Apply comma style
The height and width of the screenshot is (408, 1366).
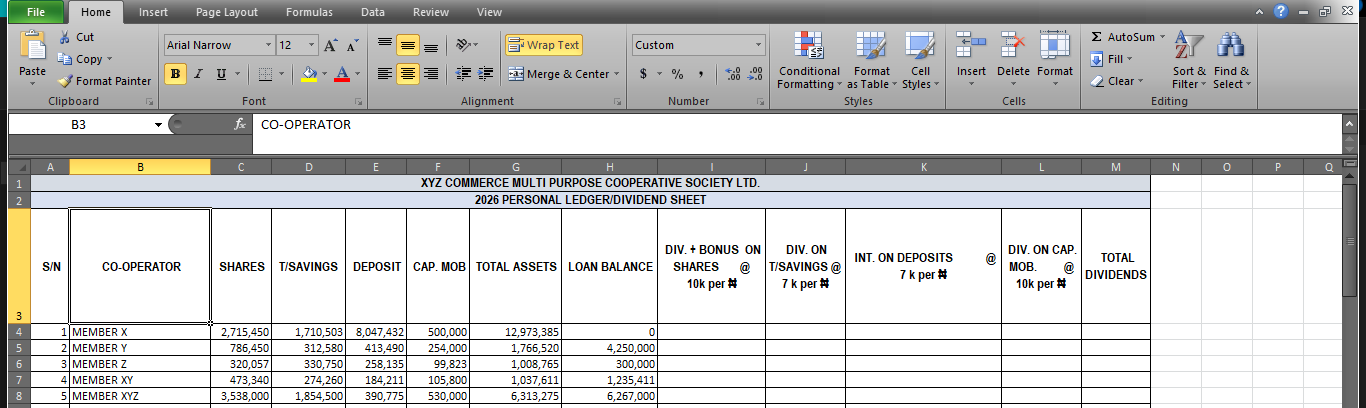[701, 74]
